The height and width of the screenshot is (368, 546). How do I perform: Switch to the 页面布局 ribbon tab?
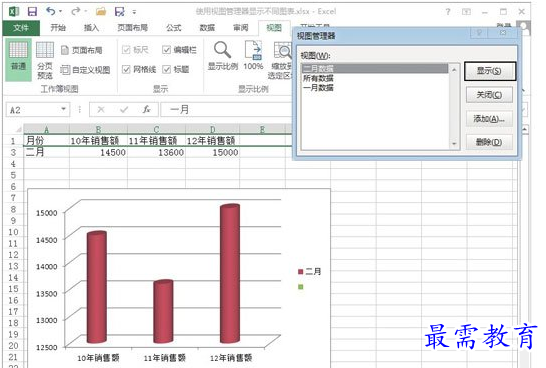pos(132,28)
